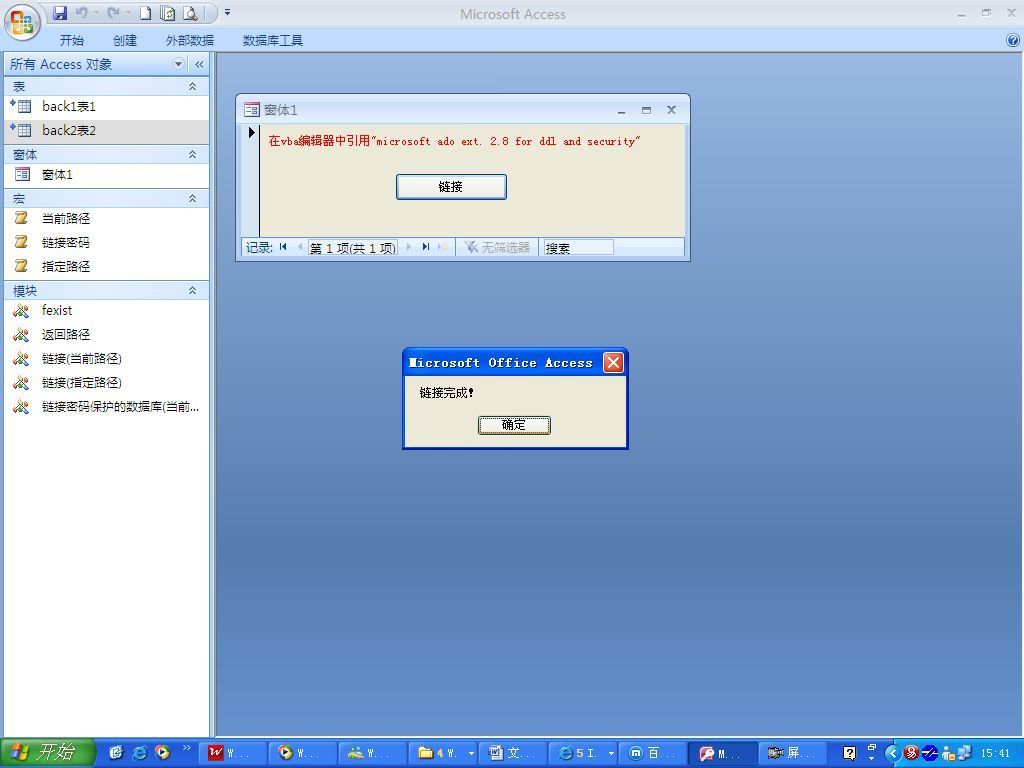This screenshot has width=1024, height=768.
Task: Open the Office button menu
Action: tap(22, 22)
